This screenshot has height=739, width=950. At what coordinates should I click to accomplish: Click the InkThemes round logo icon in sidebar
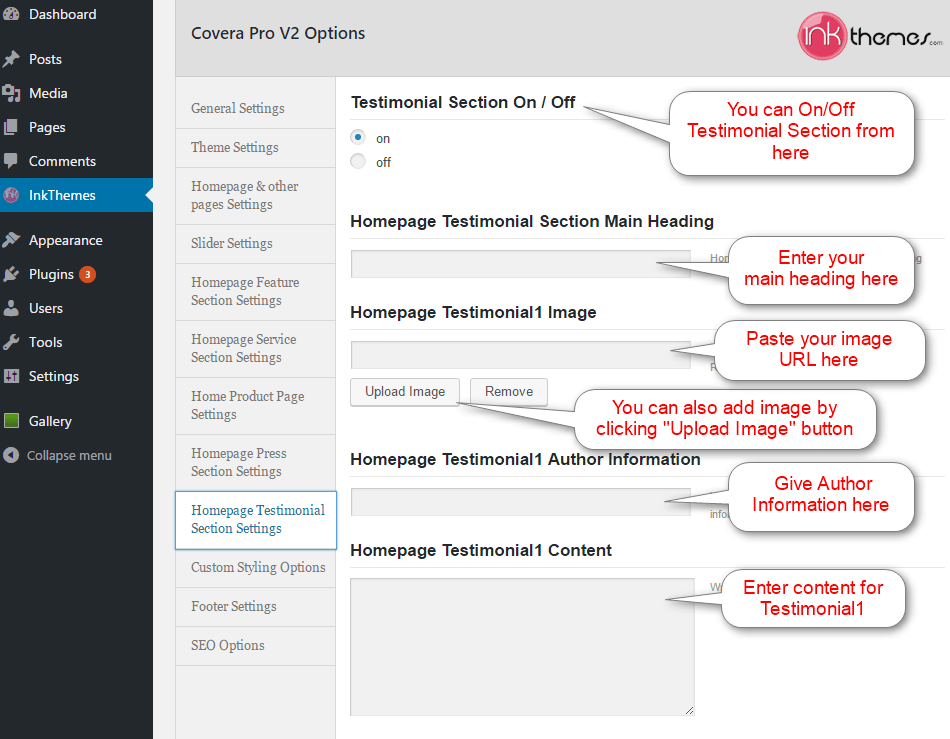click(11, 195)
